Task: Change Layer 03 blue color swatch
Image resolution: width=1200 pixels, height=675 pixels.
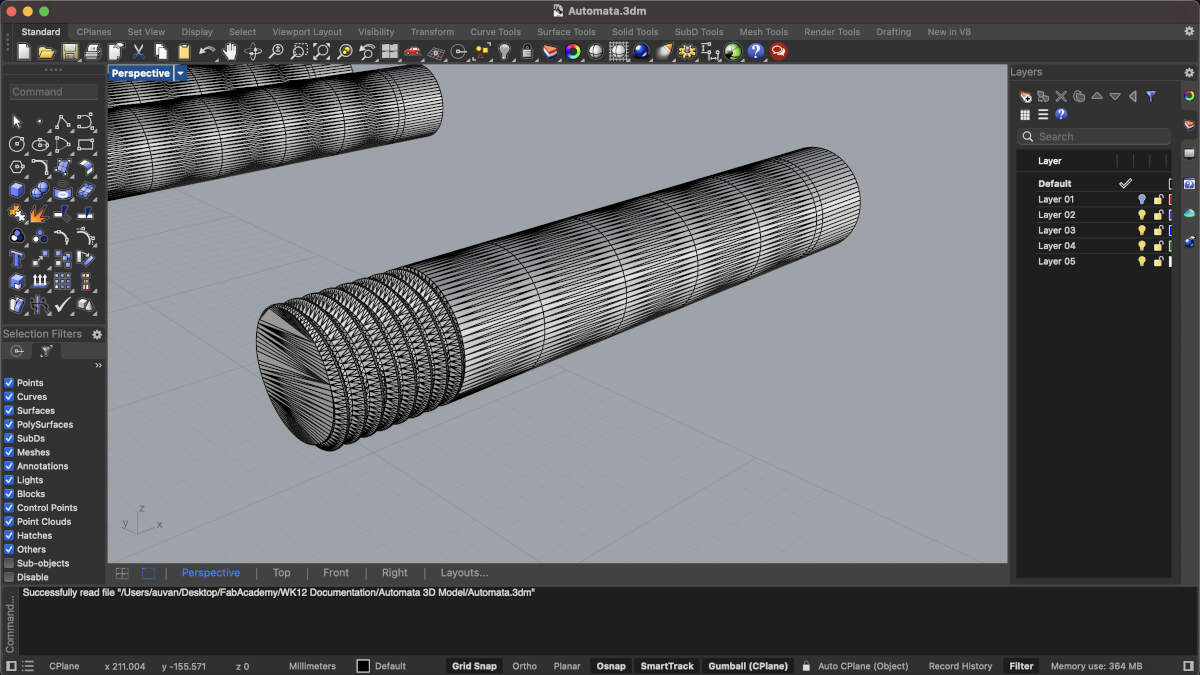Action: pos(1171,230)
